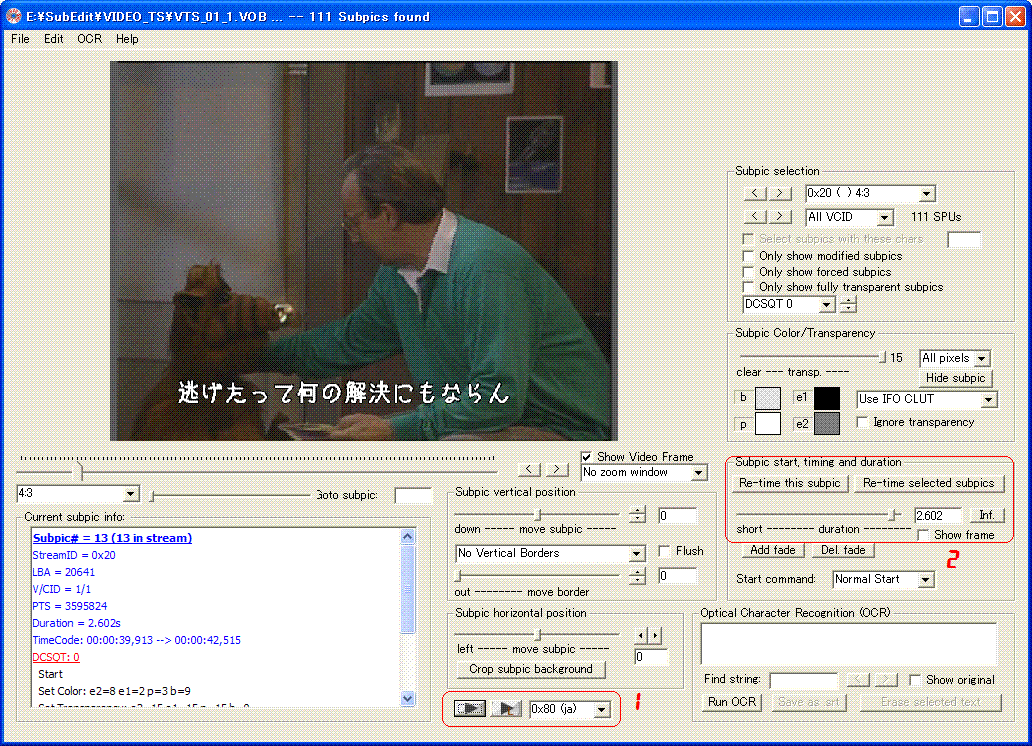Image resolution: width=1032 pixels, height=746 pixels.
Task: Toggle Show Video Frame checkbox
Action: (586, 456)
